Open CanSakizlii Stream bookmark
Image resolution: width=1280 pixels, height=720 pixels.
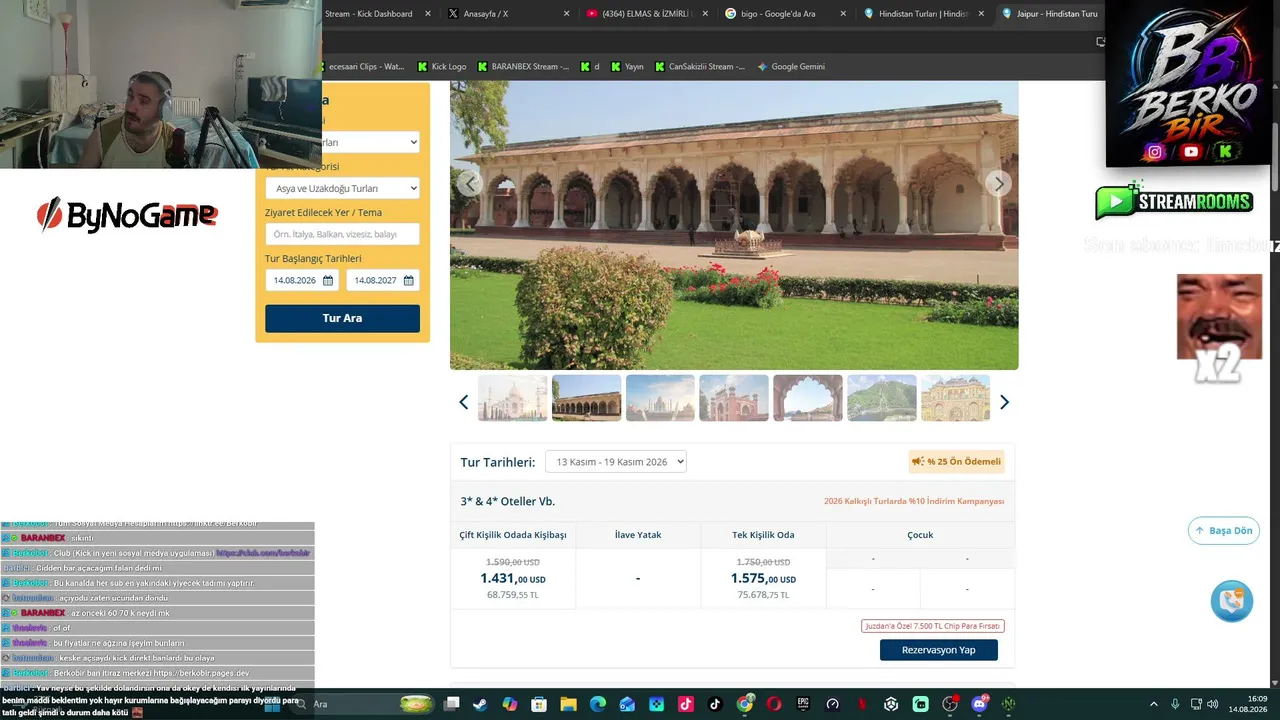coord(700,67)
